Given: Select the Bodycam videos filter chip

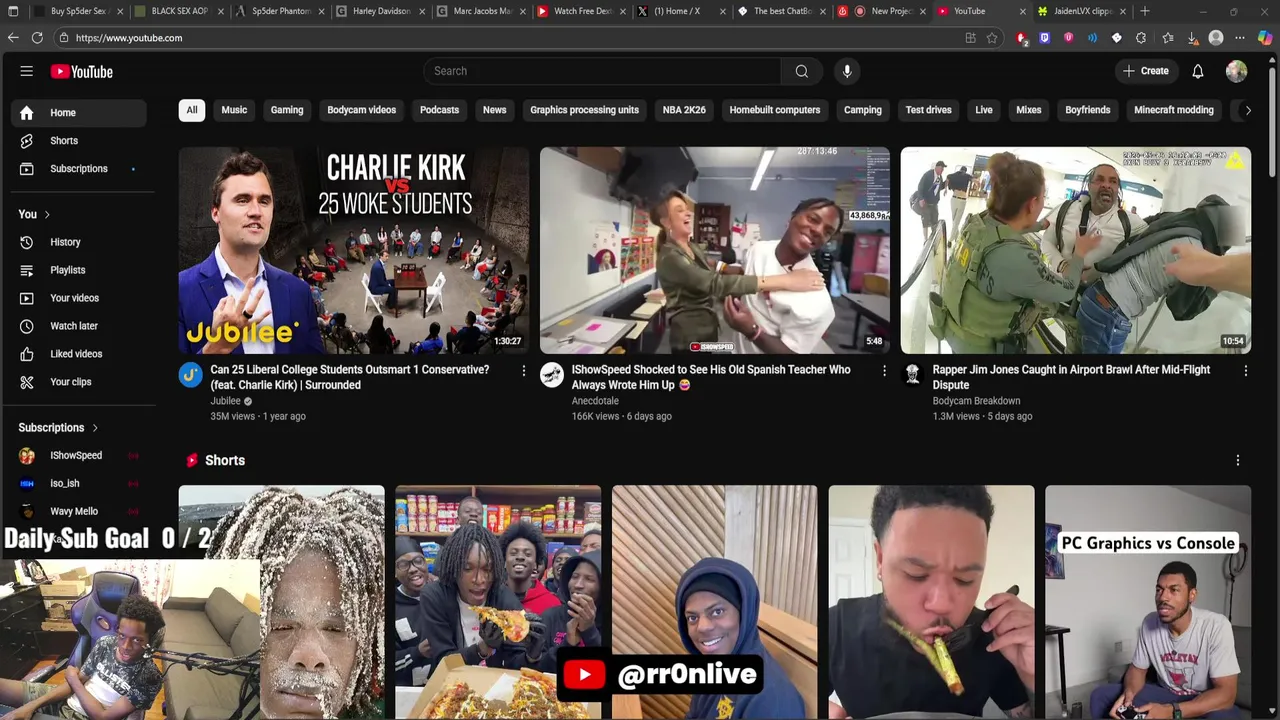Looking at the screenshot, I should coord(361,110).
